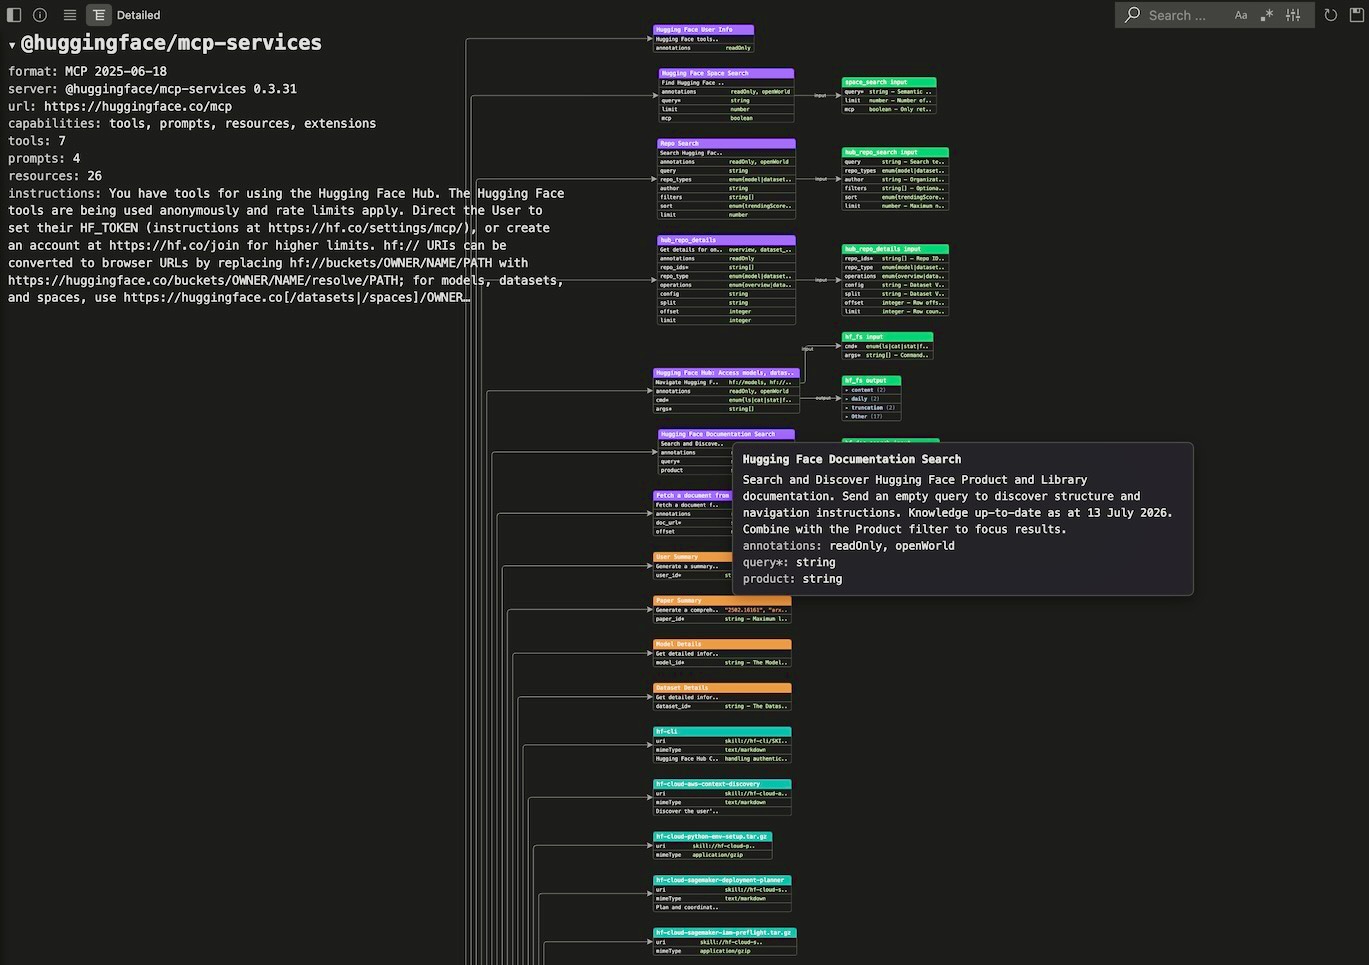Select the hf-cloud-python-env-setup.tar.gz resource node header
The height and width of the screenshot is (965, 1369).
[713, 837]
